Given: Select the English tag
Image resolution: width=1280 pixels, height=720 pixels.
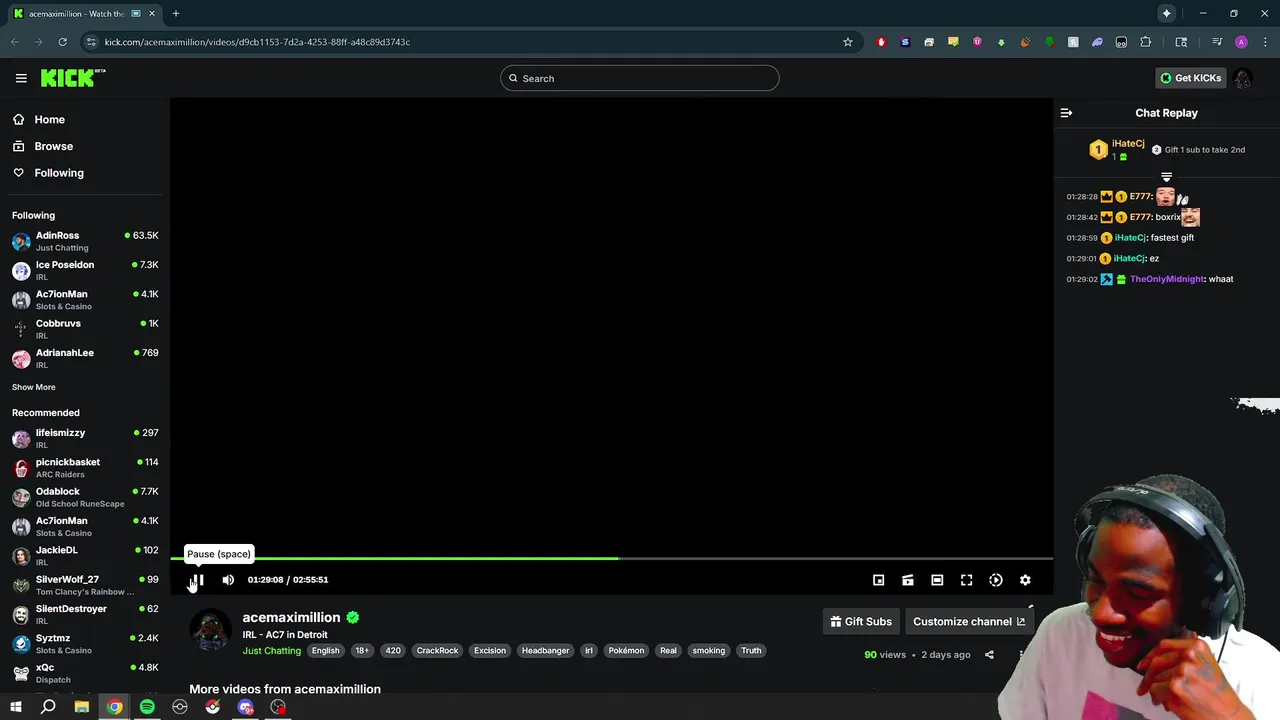Looking at the screenshot, I should coord(325,651).
